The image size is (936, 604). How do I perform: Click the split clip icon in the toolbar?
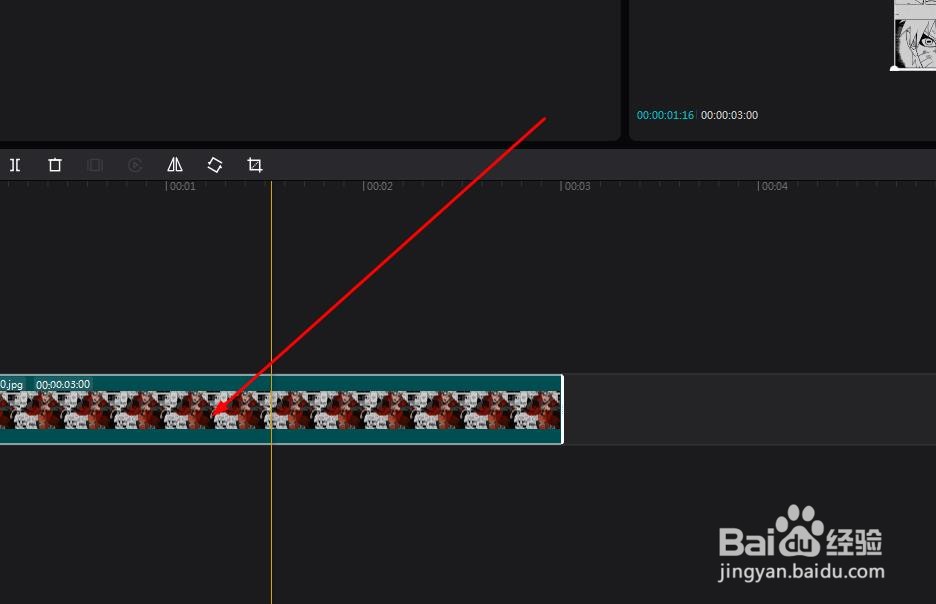pyautogui.click(x=16, y=165)
